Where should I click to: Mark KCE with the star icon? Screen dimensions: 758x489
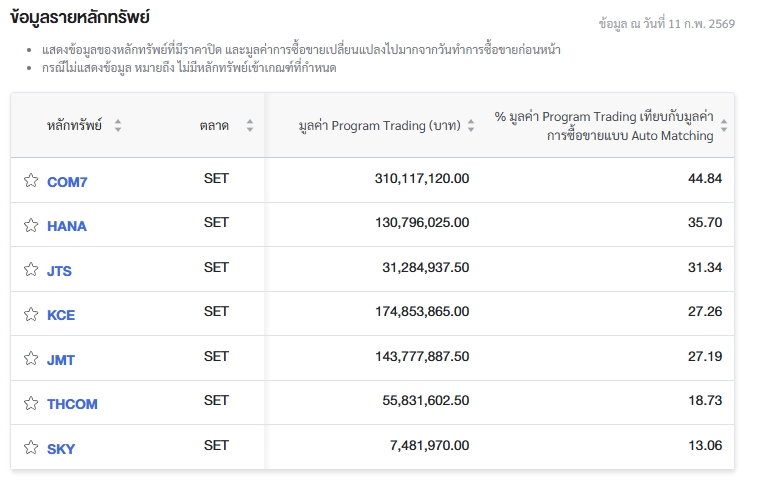[31, 314]
